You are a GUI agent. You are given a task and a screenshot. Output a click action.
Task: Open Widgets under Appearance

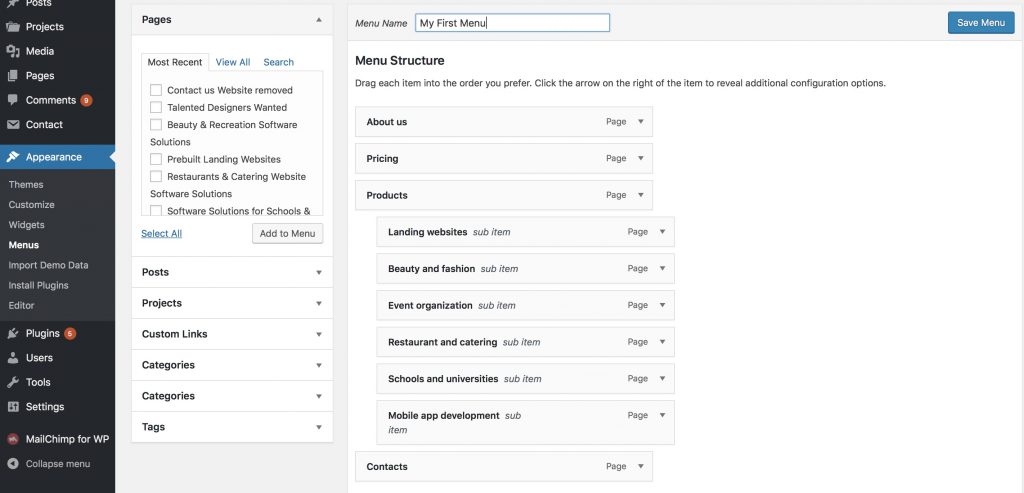point(27,225)
